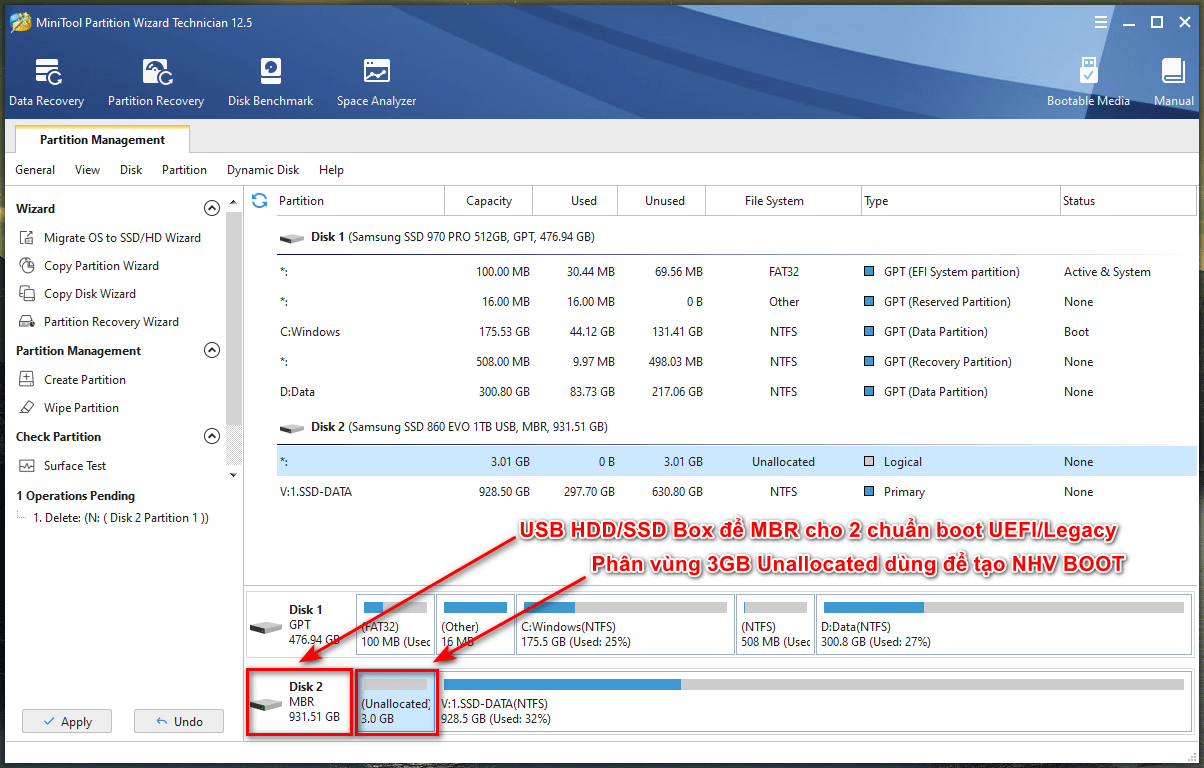Sort by the Type column header
1204x768 pixels.
click(960, 201)
